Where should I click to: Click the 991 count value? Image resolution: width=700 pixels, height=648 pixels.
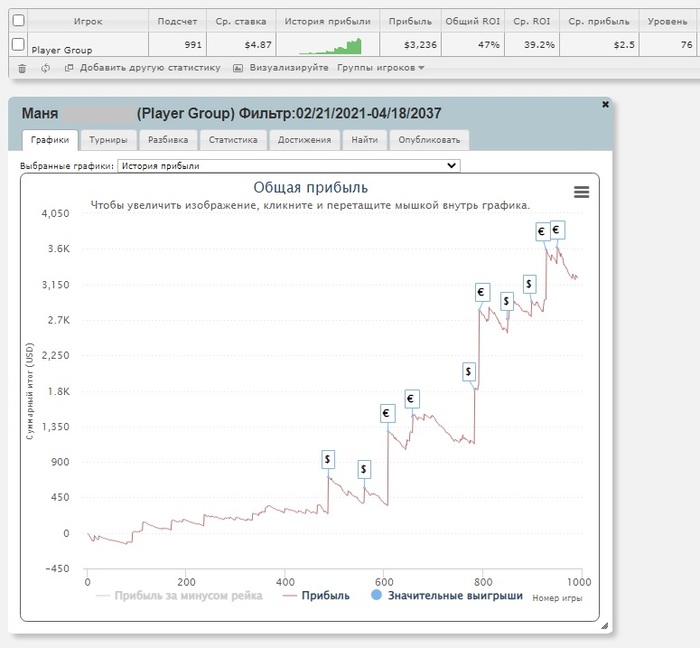click(x=193, y=45)
